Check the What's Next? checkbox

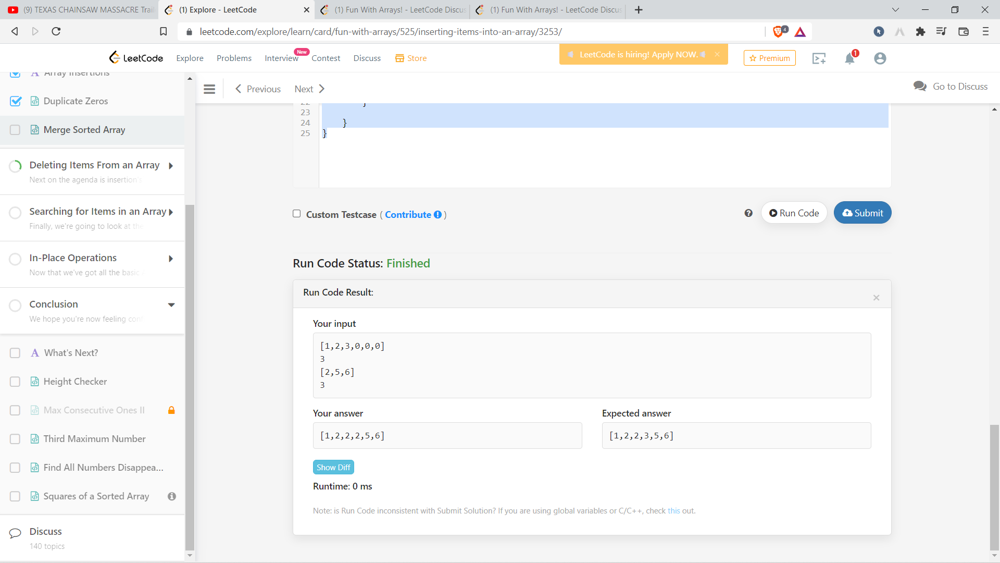pyautogui.click(x=15, y=353)
